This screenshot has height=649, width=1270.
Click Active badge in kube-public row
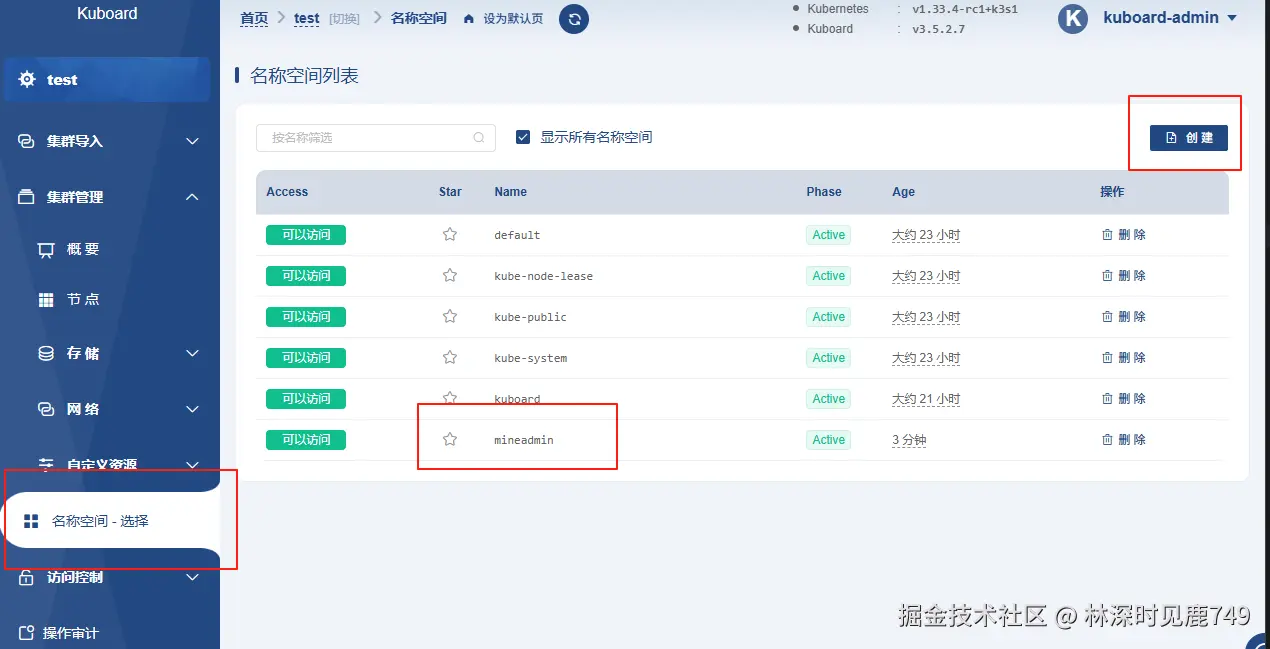[x=828, y=317]
